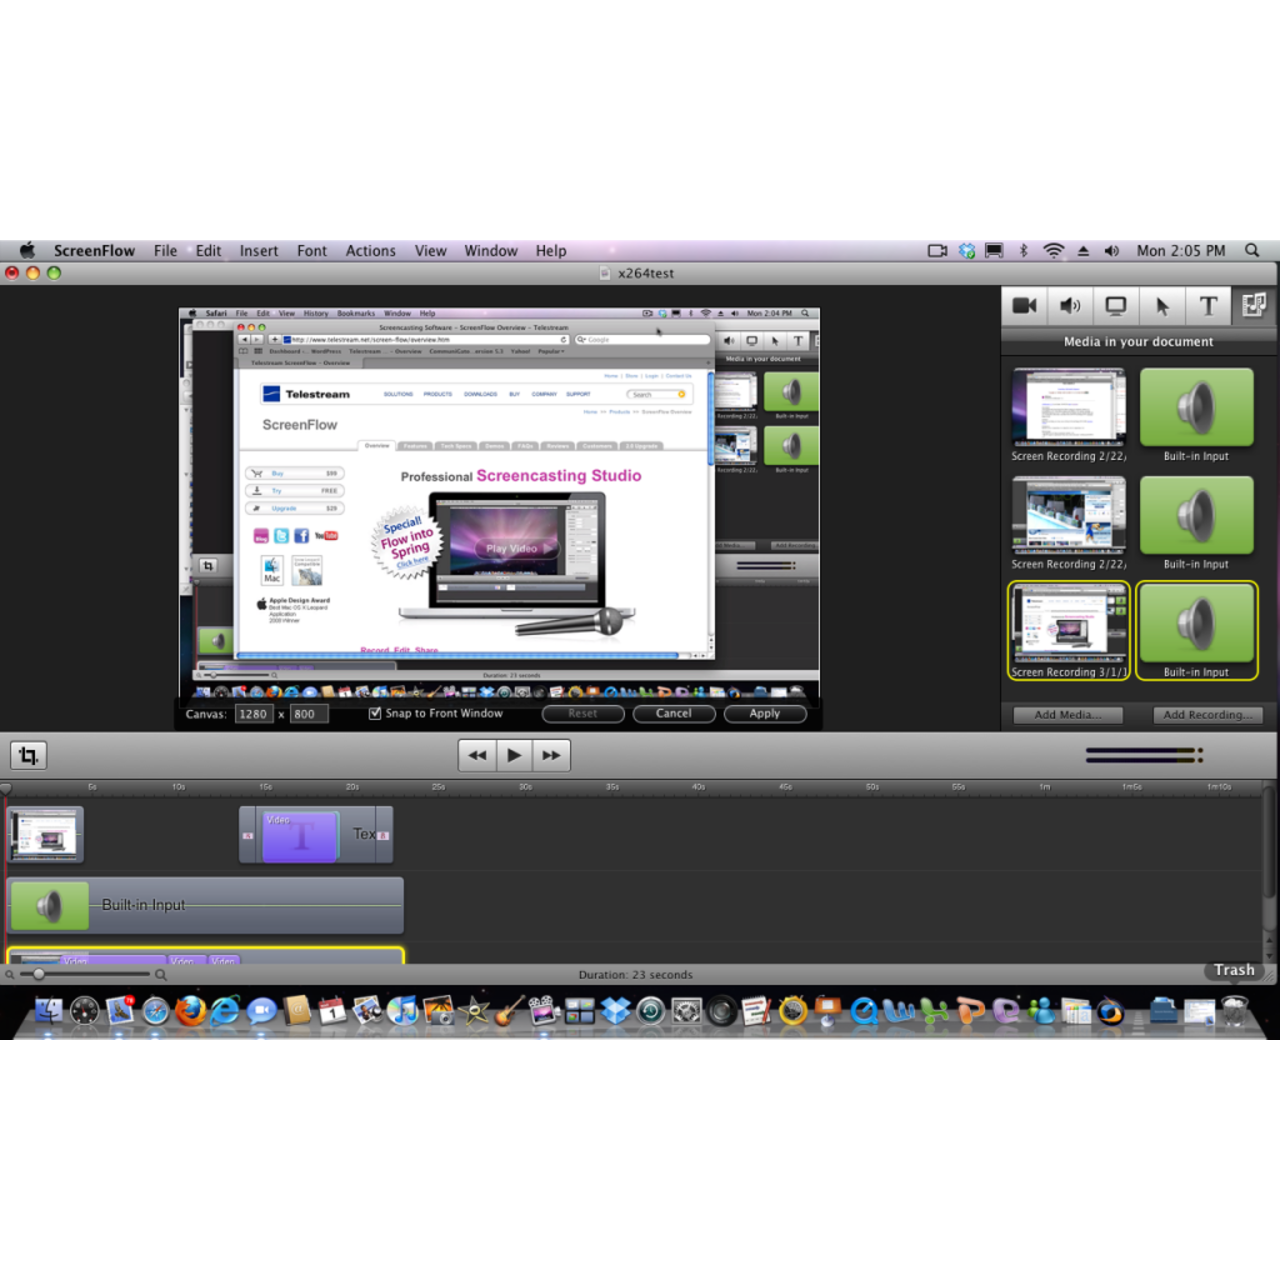Open the Screen Recording properties icon
This screenshot has height=1280, width=1280.
(x=1116, y=306)
